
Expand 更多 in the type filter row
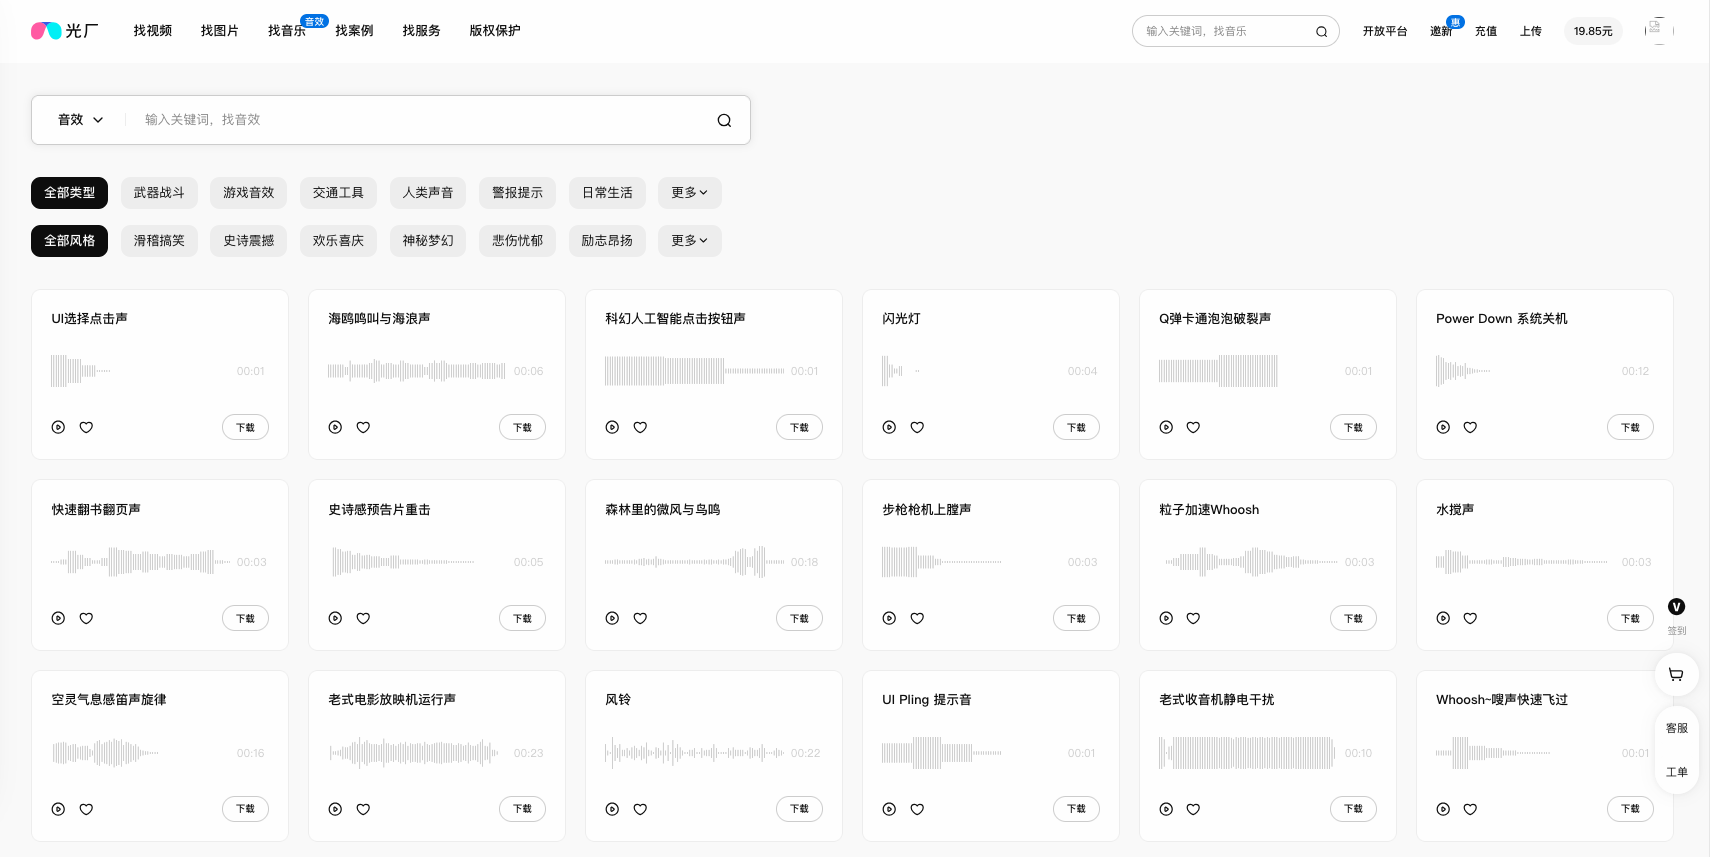[x=689, y=192]
